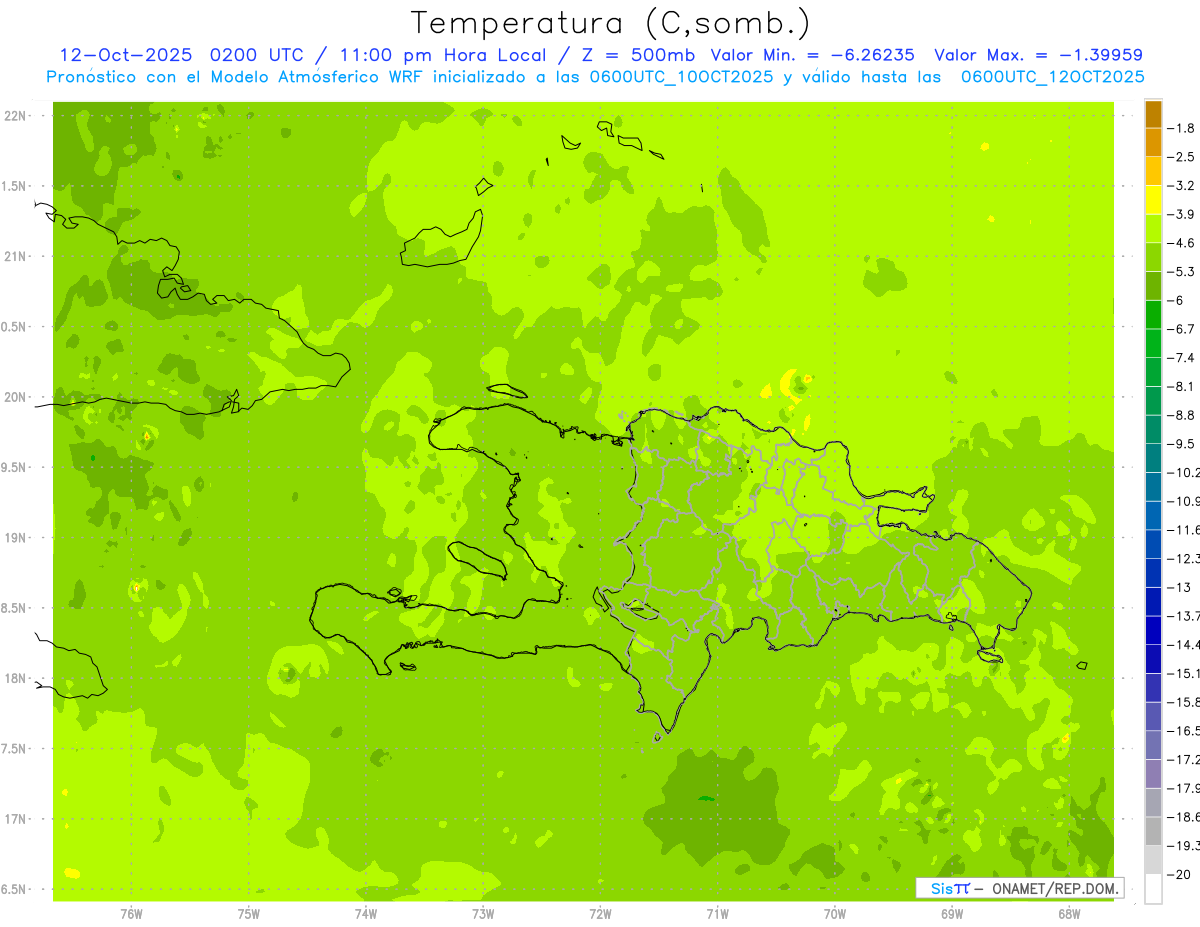Image resolution: width=1200 pixels, height=927 pixels.
Task: Click the 70W longitude label
Action: [835, 913]
